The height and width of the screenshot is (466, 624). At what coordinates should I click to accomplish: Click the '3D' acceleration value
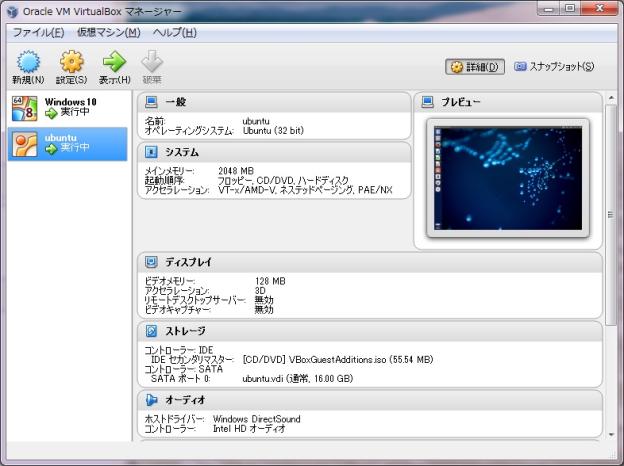(260, 291)
